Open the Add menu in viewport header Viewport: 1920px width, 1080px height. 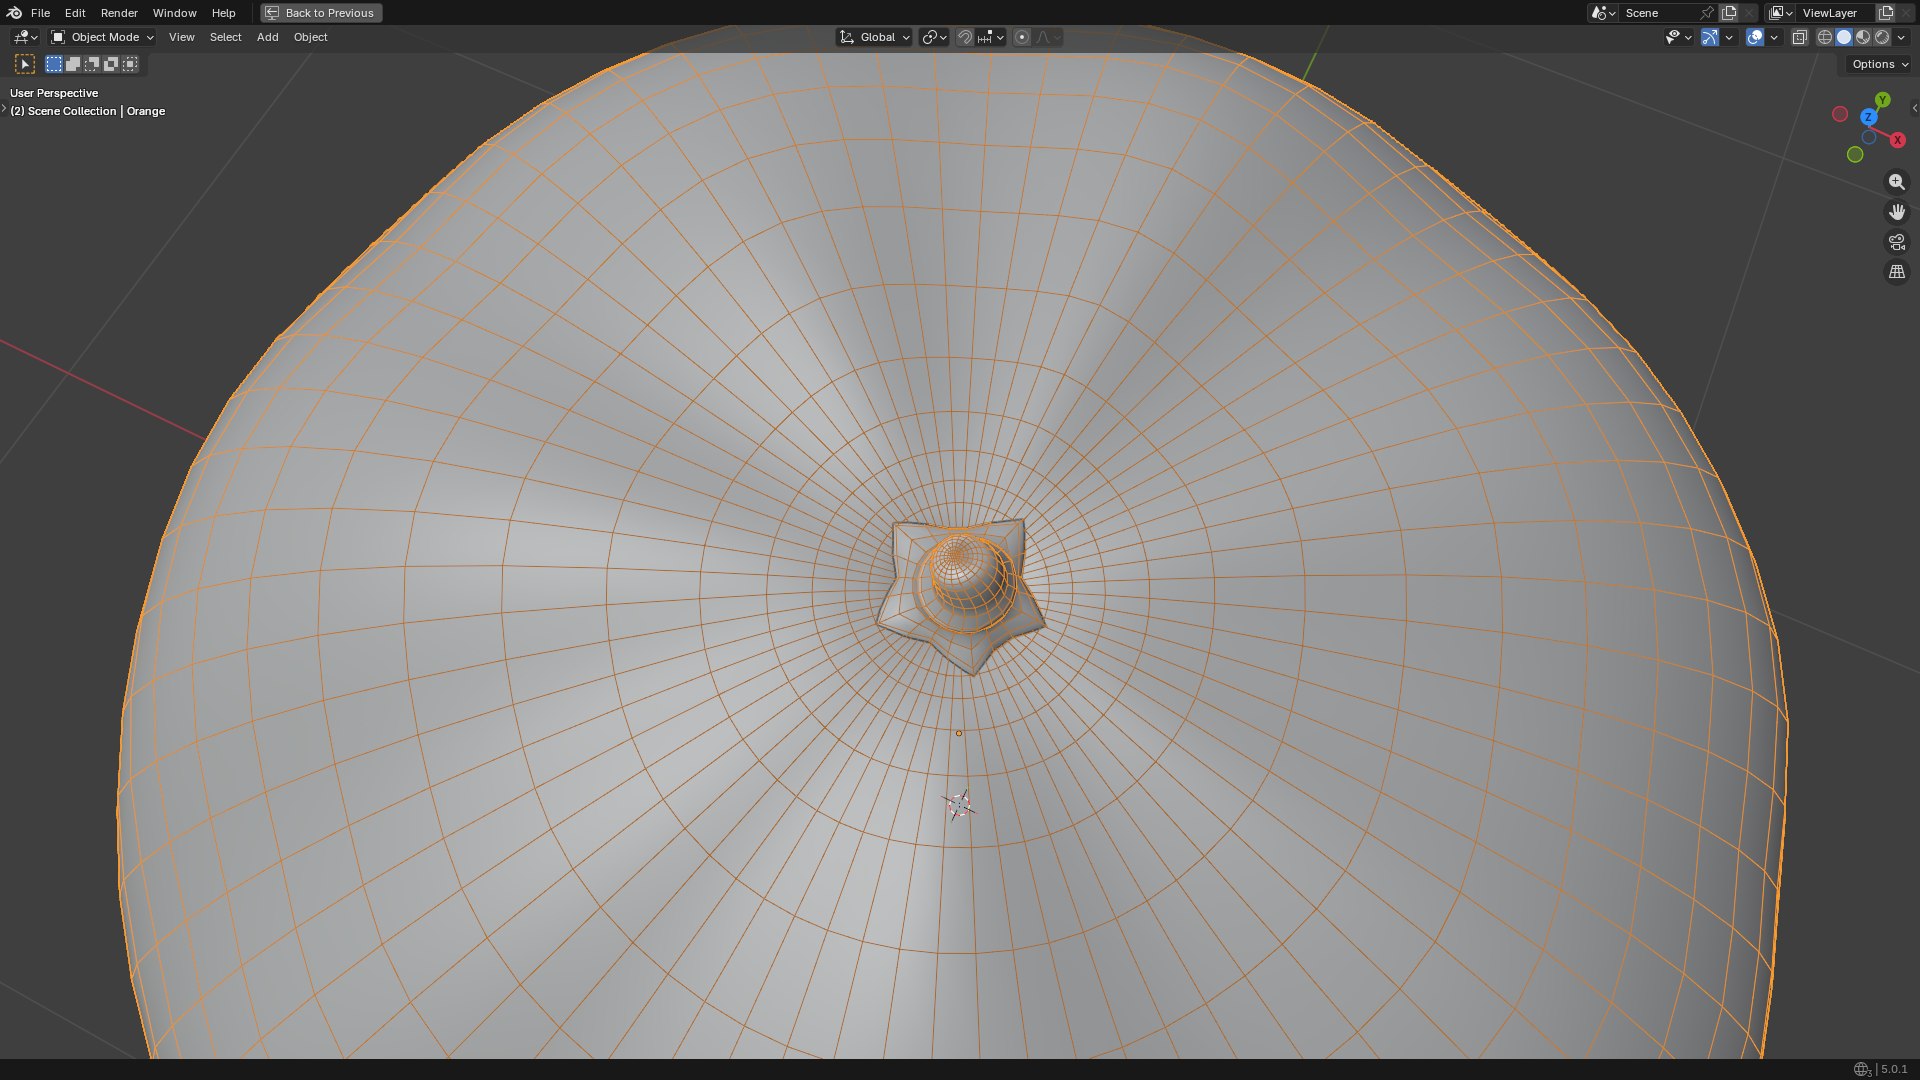coord(267,37)
